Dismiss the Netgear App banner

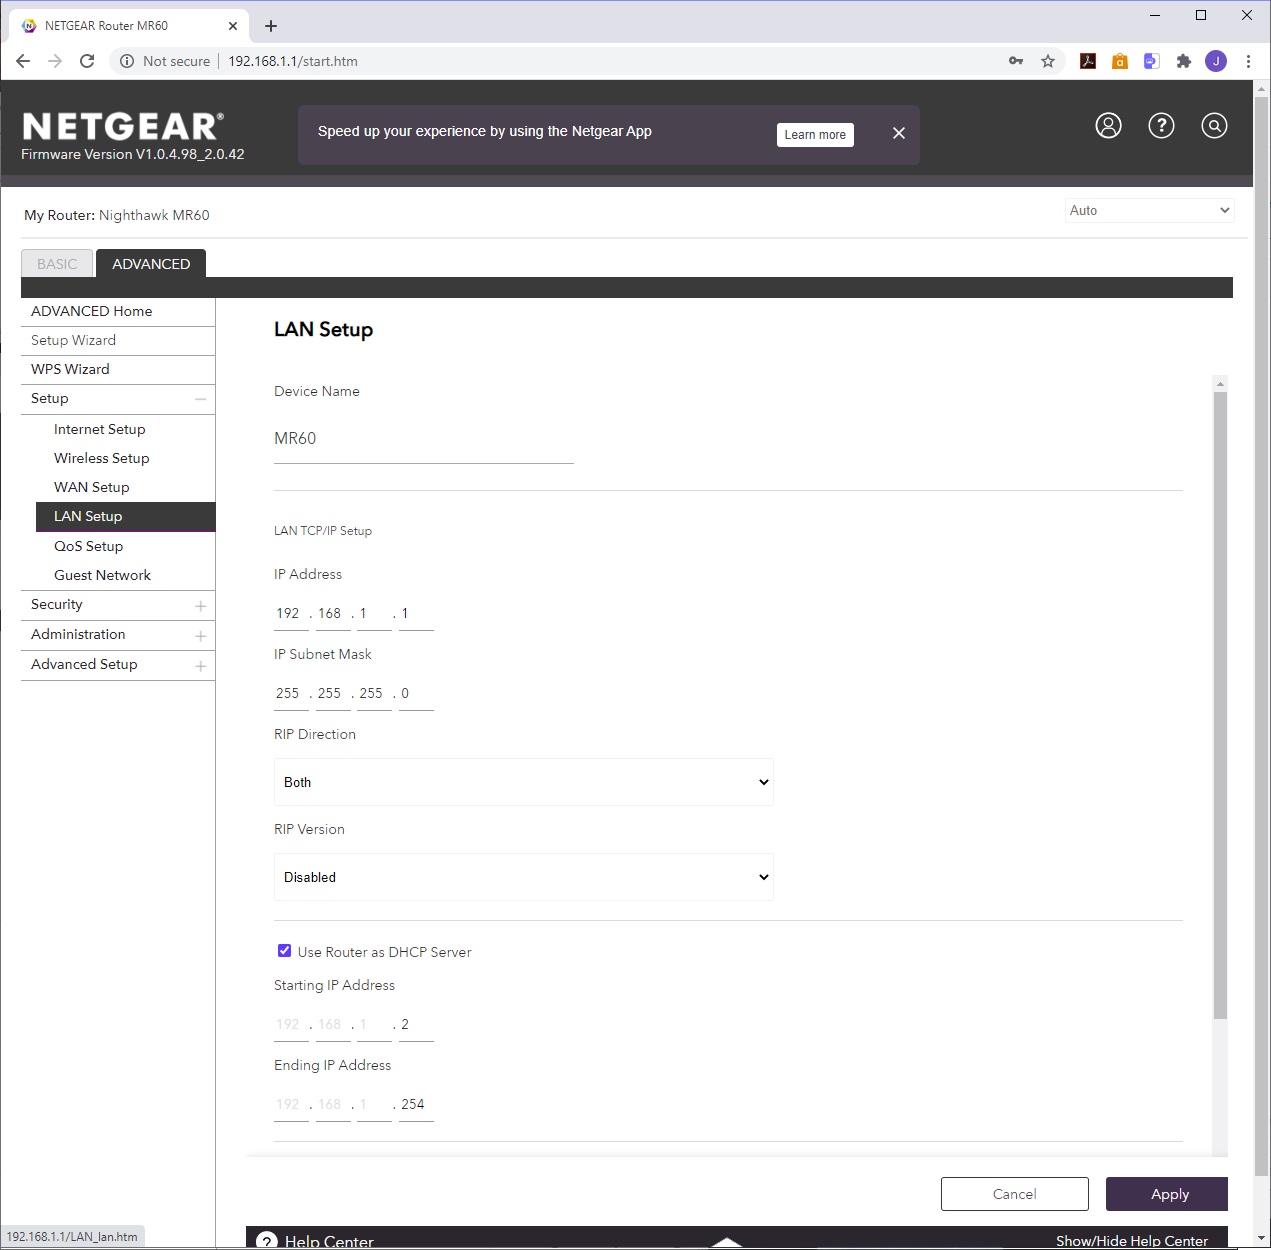[x=899, y=133]
